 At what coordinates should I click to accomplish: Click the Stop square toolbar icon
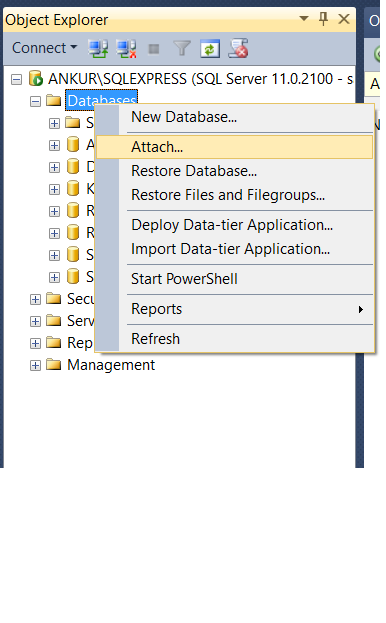tap(154, 49)
